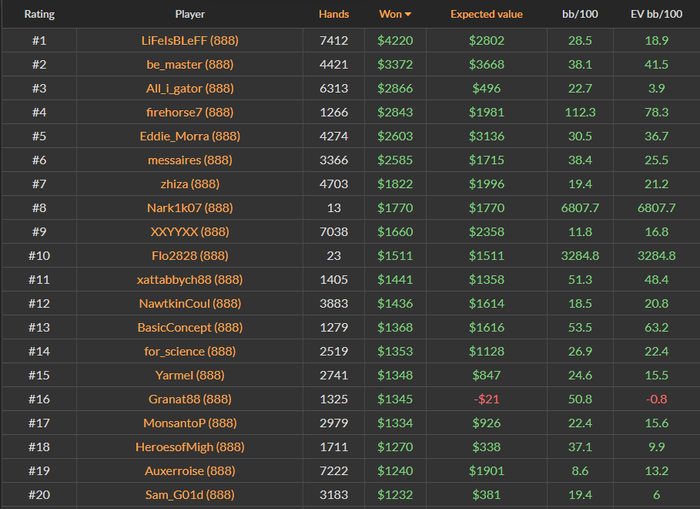The width and height of the screenshot is (700, 509).
Task: Open player LiFeIsBLeFF (888) profile
Action: 189,40
